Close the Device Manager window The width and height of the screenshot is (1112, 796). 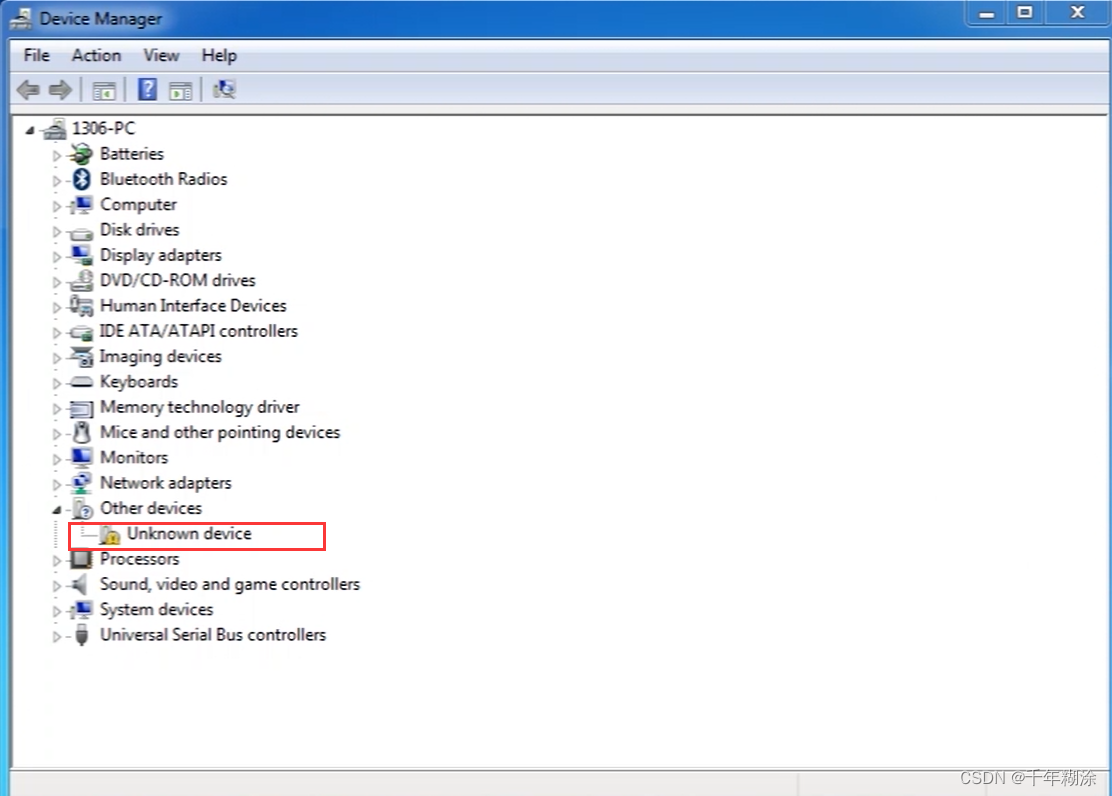click(x=1078, y=13)
